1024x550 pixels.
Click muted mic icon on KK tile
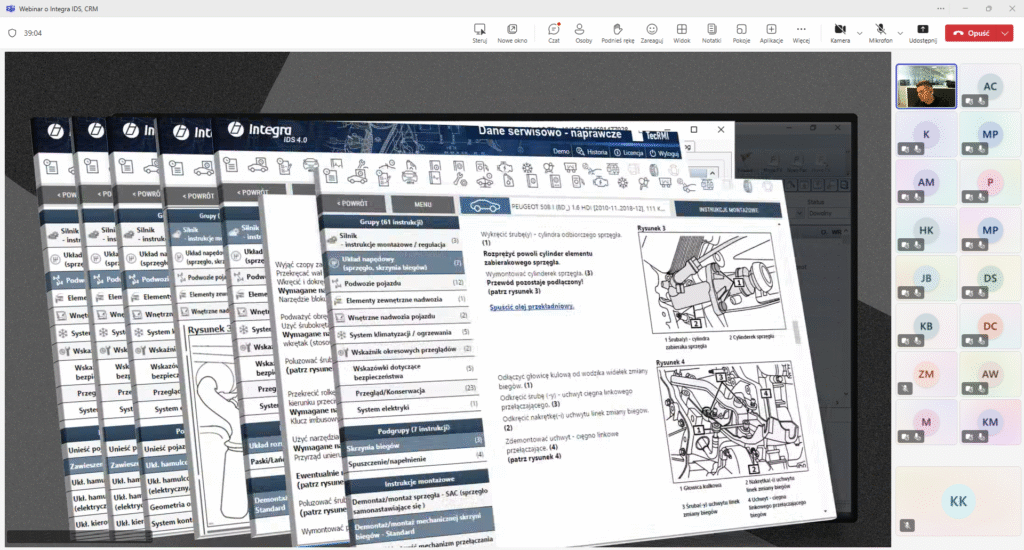pos(907,525)
